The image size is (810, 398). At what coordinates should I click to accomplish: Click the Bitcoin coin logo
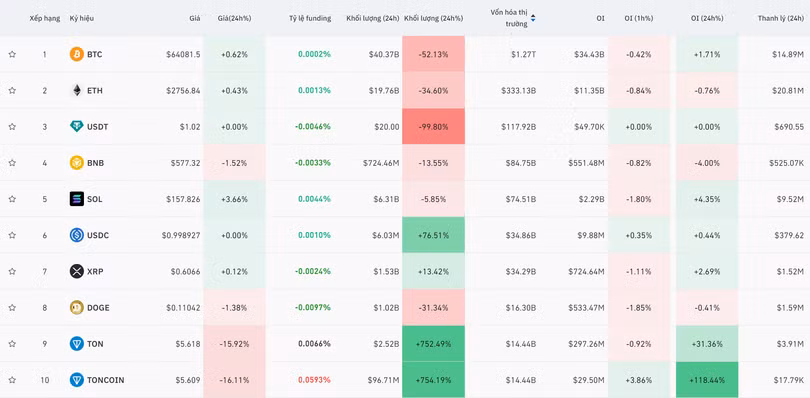tap(76, 54)
